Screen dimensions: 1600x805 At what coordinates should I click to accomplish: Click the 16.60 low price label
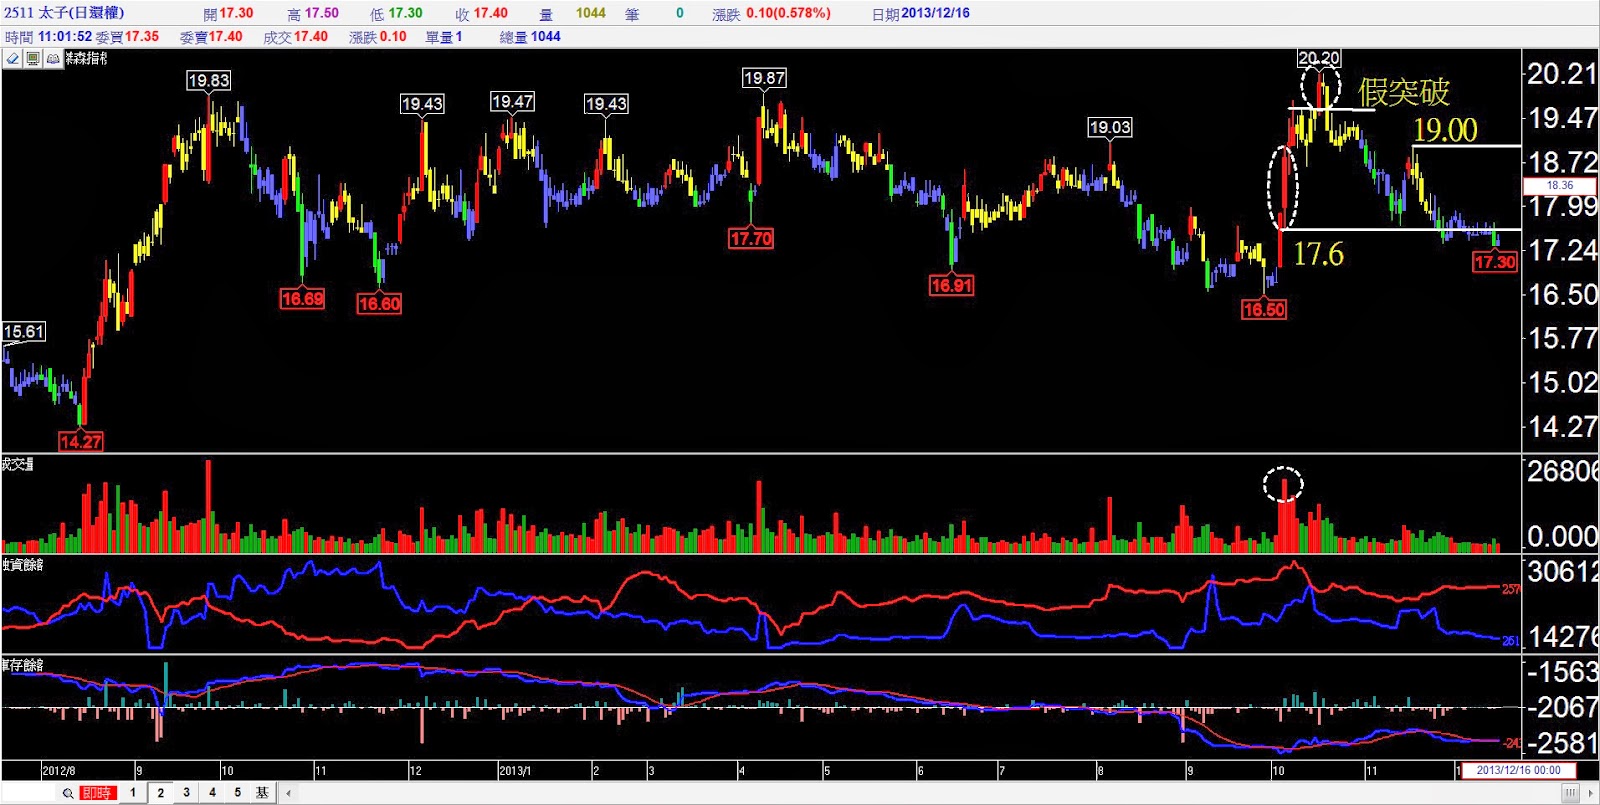tap(379, 303)
